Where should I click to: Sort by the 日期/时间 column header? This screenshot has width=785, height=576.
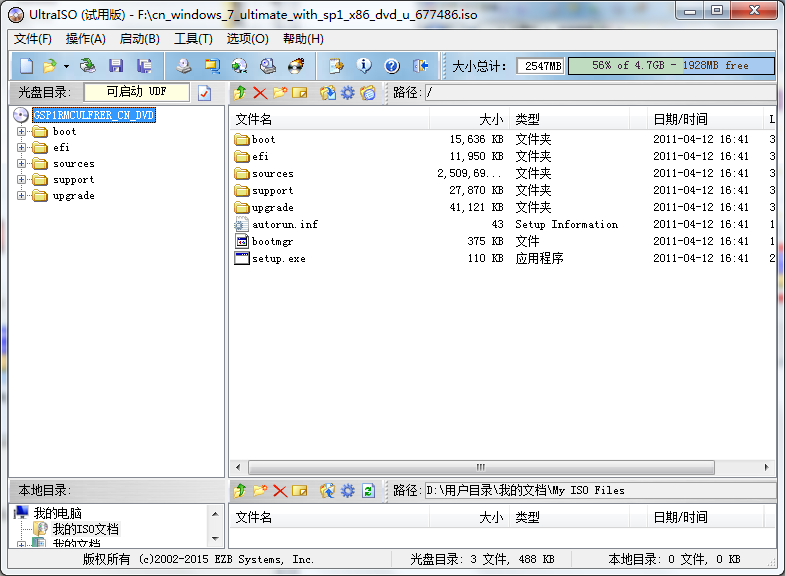click(x=680, y=120)
